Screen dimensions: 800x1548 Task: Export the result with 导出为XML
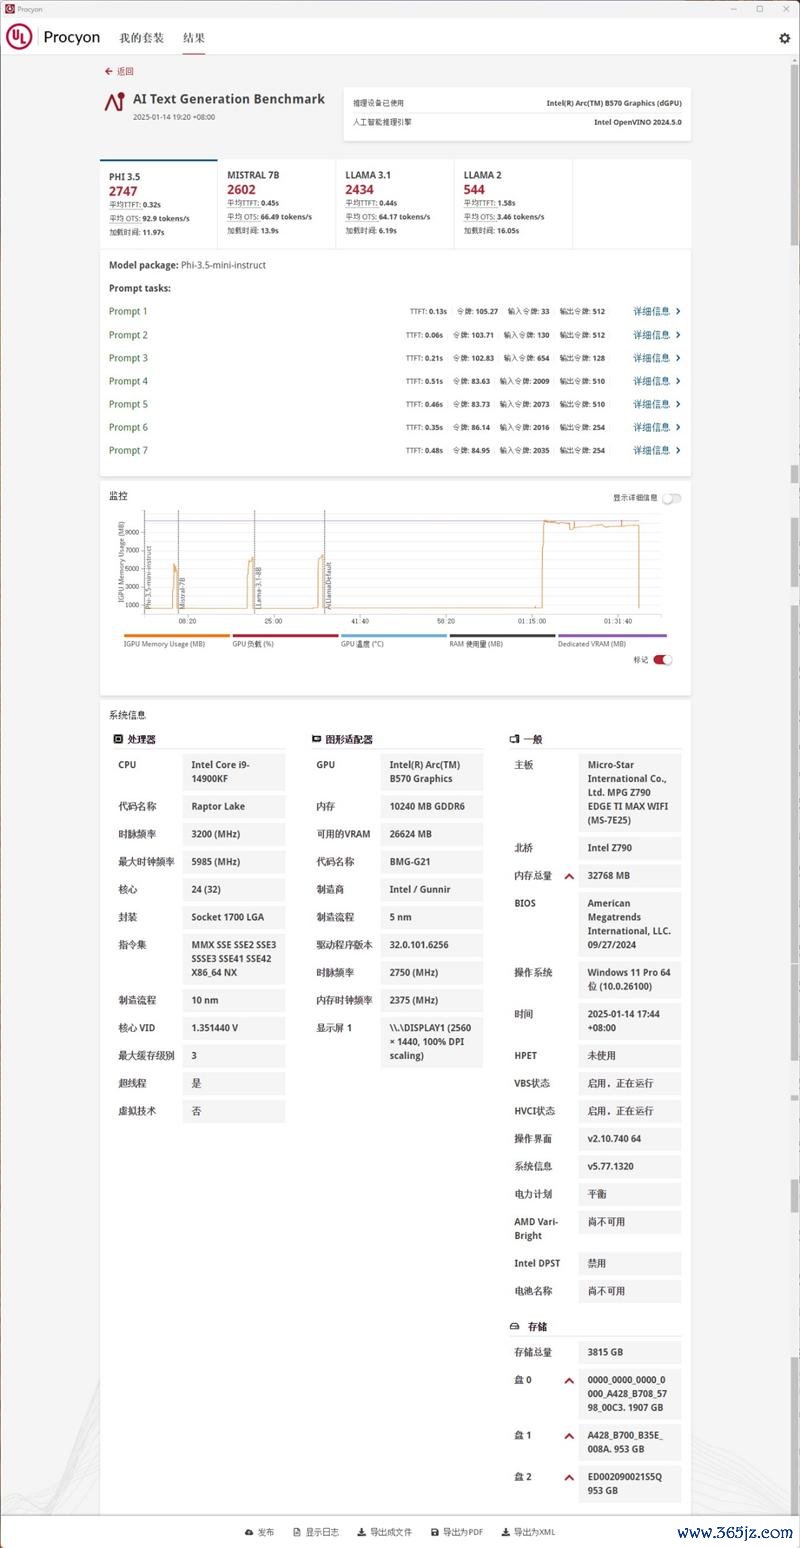[528, 1532]
